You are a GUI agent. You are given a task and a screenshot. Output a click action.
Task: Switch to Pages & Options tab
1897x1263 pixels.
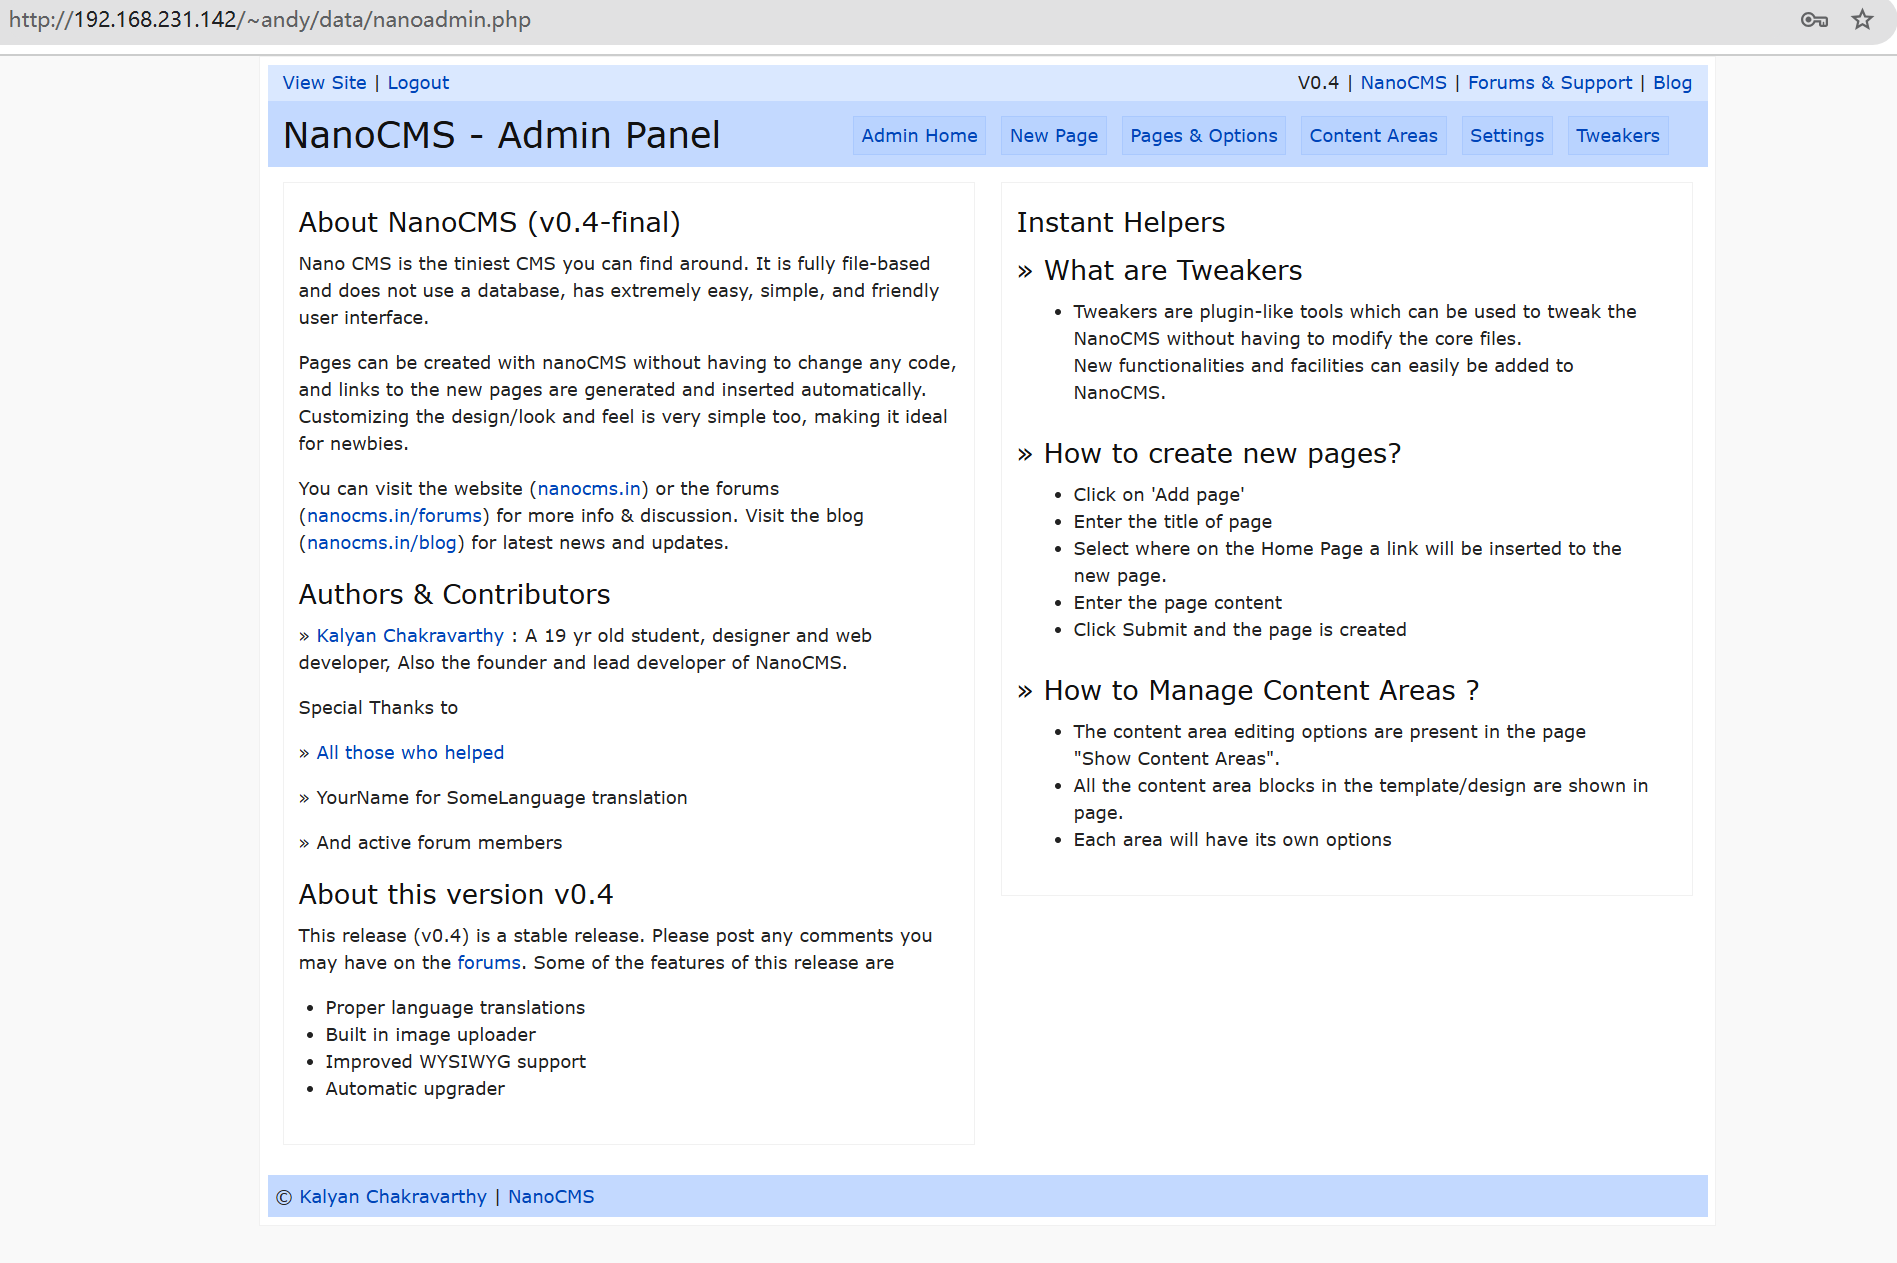click(1204, 136)
